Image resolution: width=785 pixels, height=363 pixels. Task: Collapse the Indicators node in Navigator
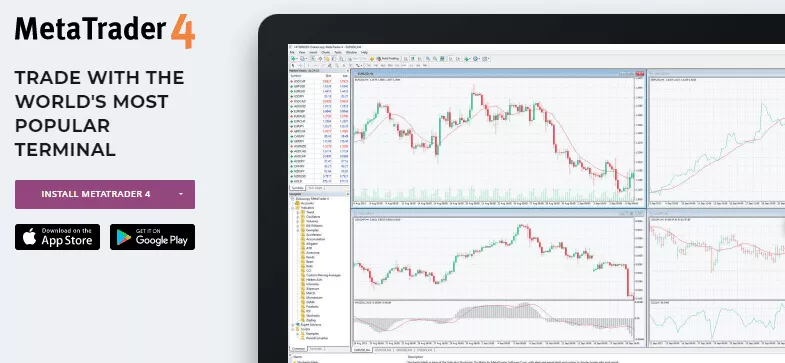click(x=292, y=208)
